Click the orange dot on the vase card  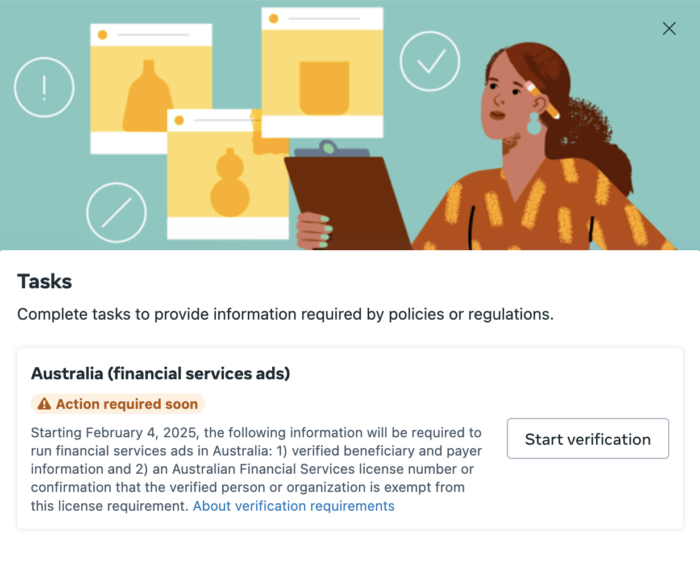[x=102, y=35]
